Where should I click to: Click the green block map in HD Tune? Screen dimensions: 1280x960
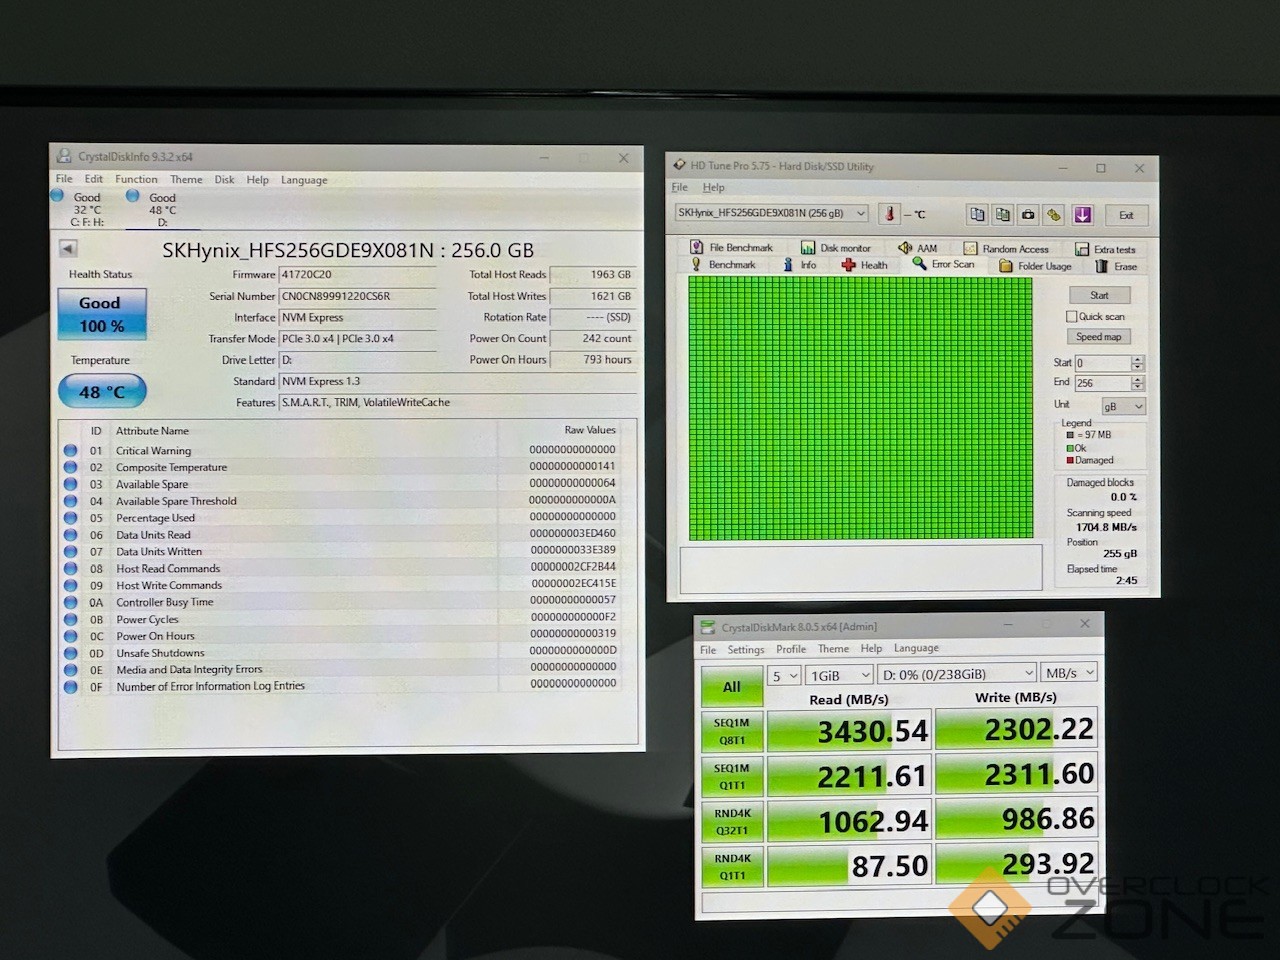[x=860, y=408]
